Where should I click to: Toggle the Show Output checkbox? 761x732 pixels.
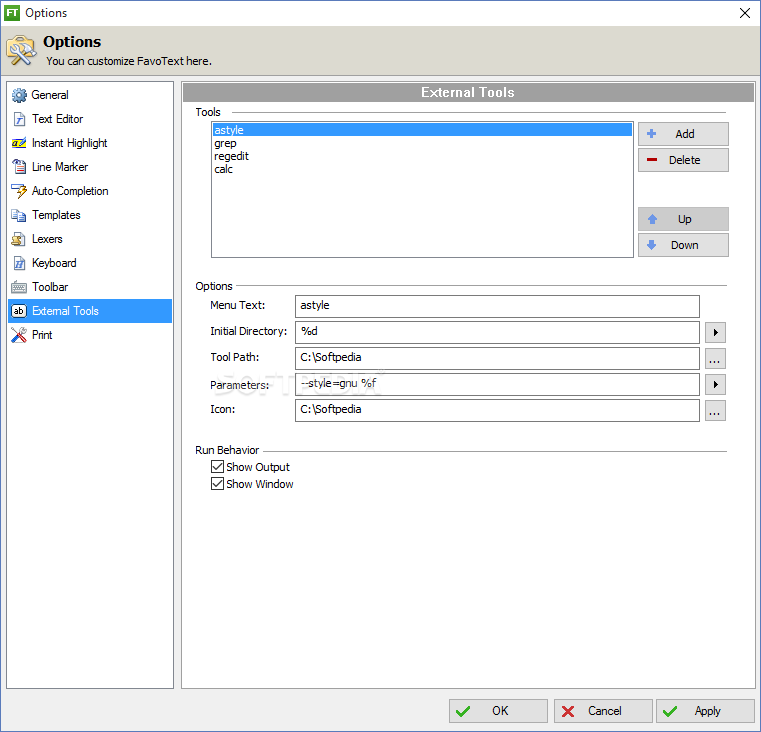click(x=217, y=467)
